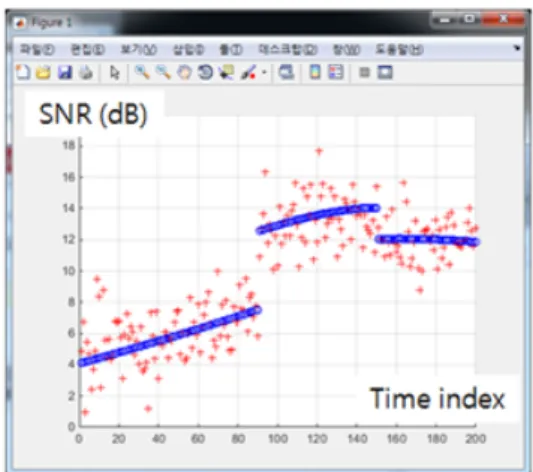Open a file with folder icon
This screenshot has width=533, height=472.
pyautogui.click(x=44, y=72)
